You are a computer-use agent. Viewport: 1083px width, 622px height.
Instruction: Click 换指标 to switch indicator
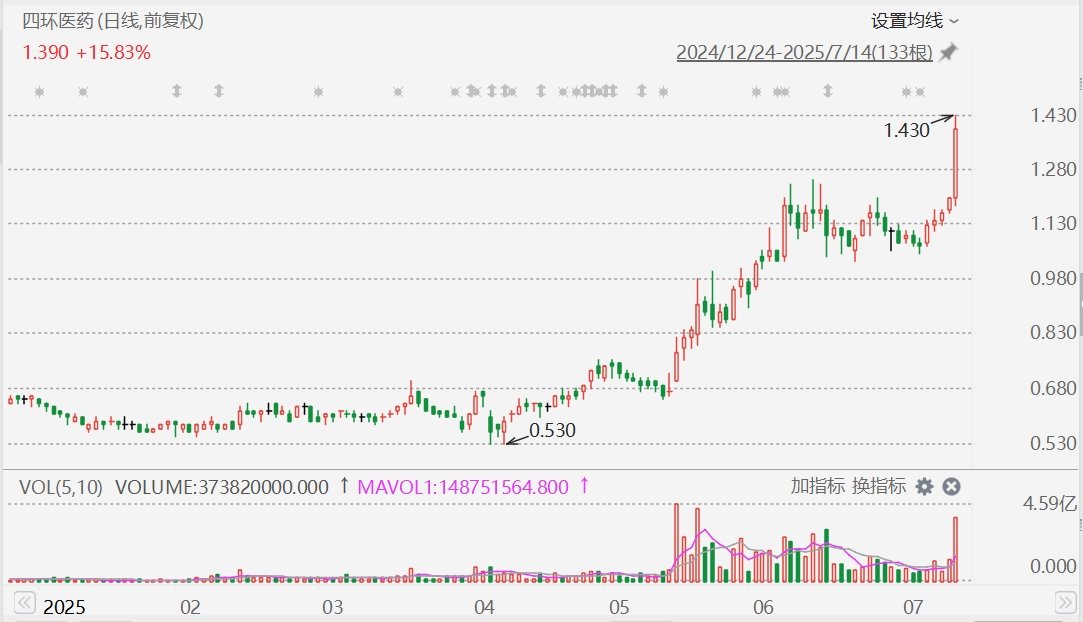(878, 487)
